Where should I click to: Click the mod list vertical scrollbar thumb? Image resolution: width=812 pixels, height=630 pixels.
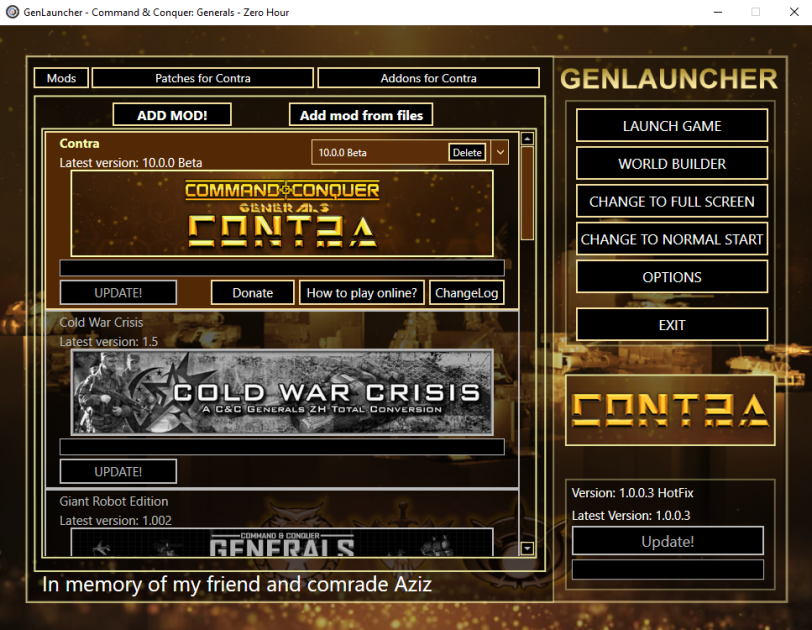[x=527, y=193]
